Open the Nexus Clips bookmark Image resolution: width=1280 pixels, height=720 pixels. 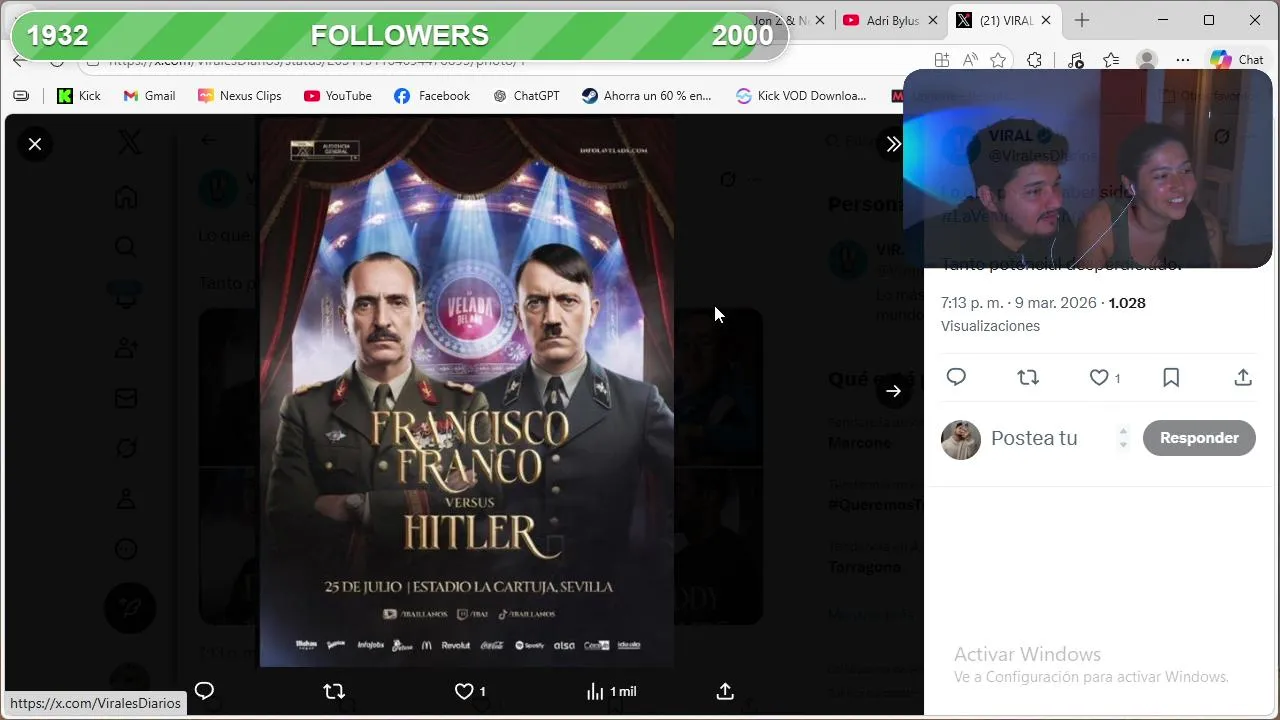point(239,96)
